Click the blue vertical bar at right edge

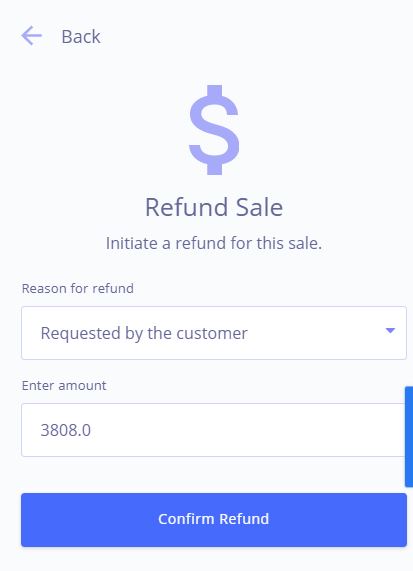coord(409,436)
